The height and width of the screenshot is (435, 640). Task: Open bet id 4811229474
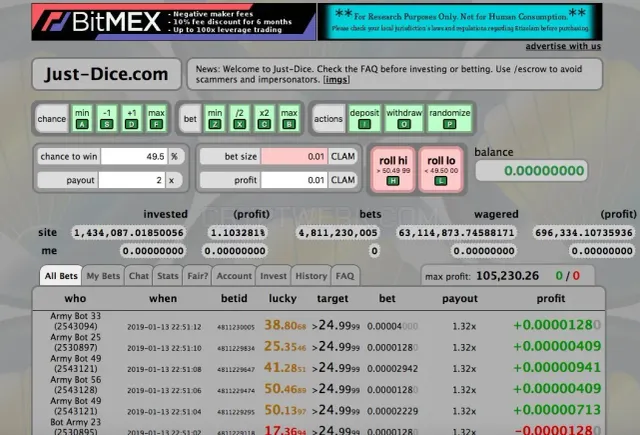point(236,391)
